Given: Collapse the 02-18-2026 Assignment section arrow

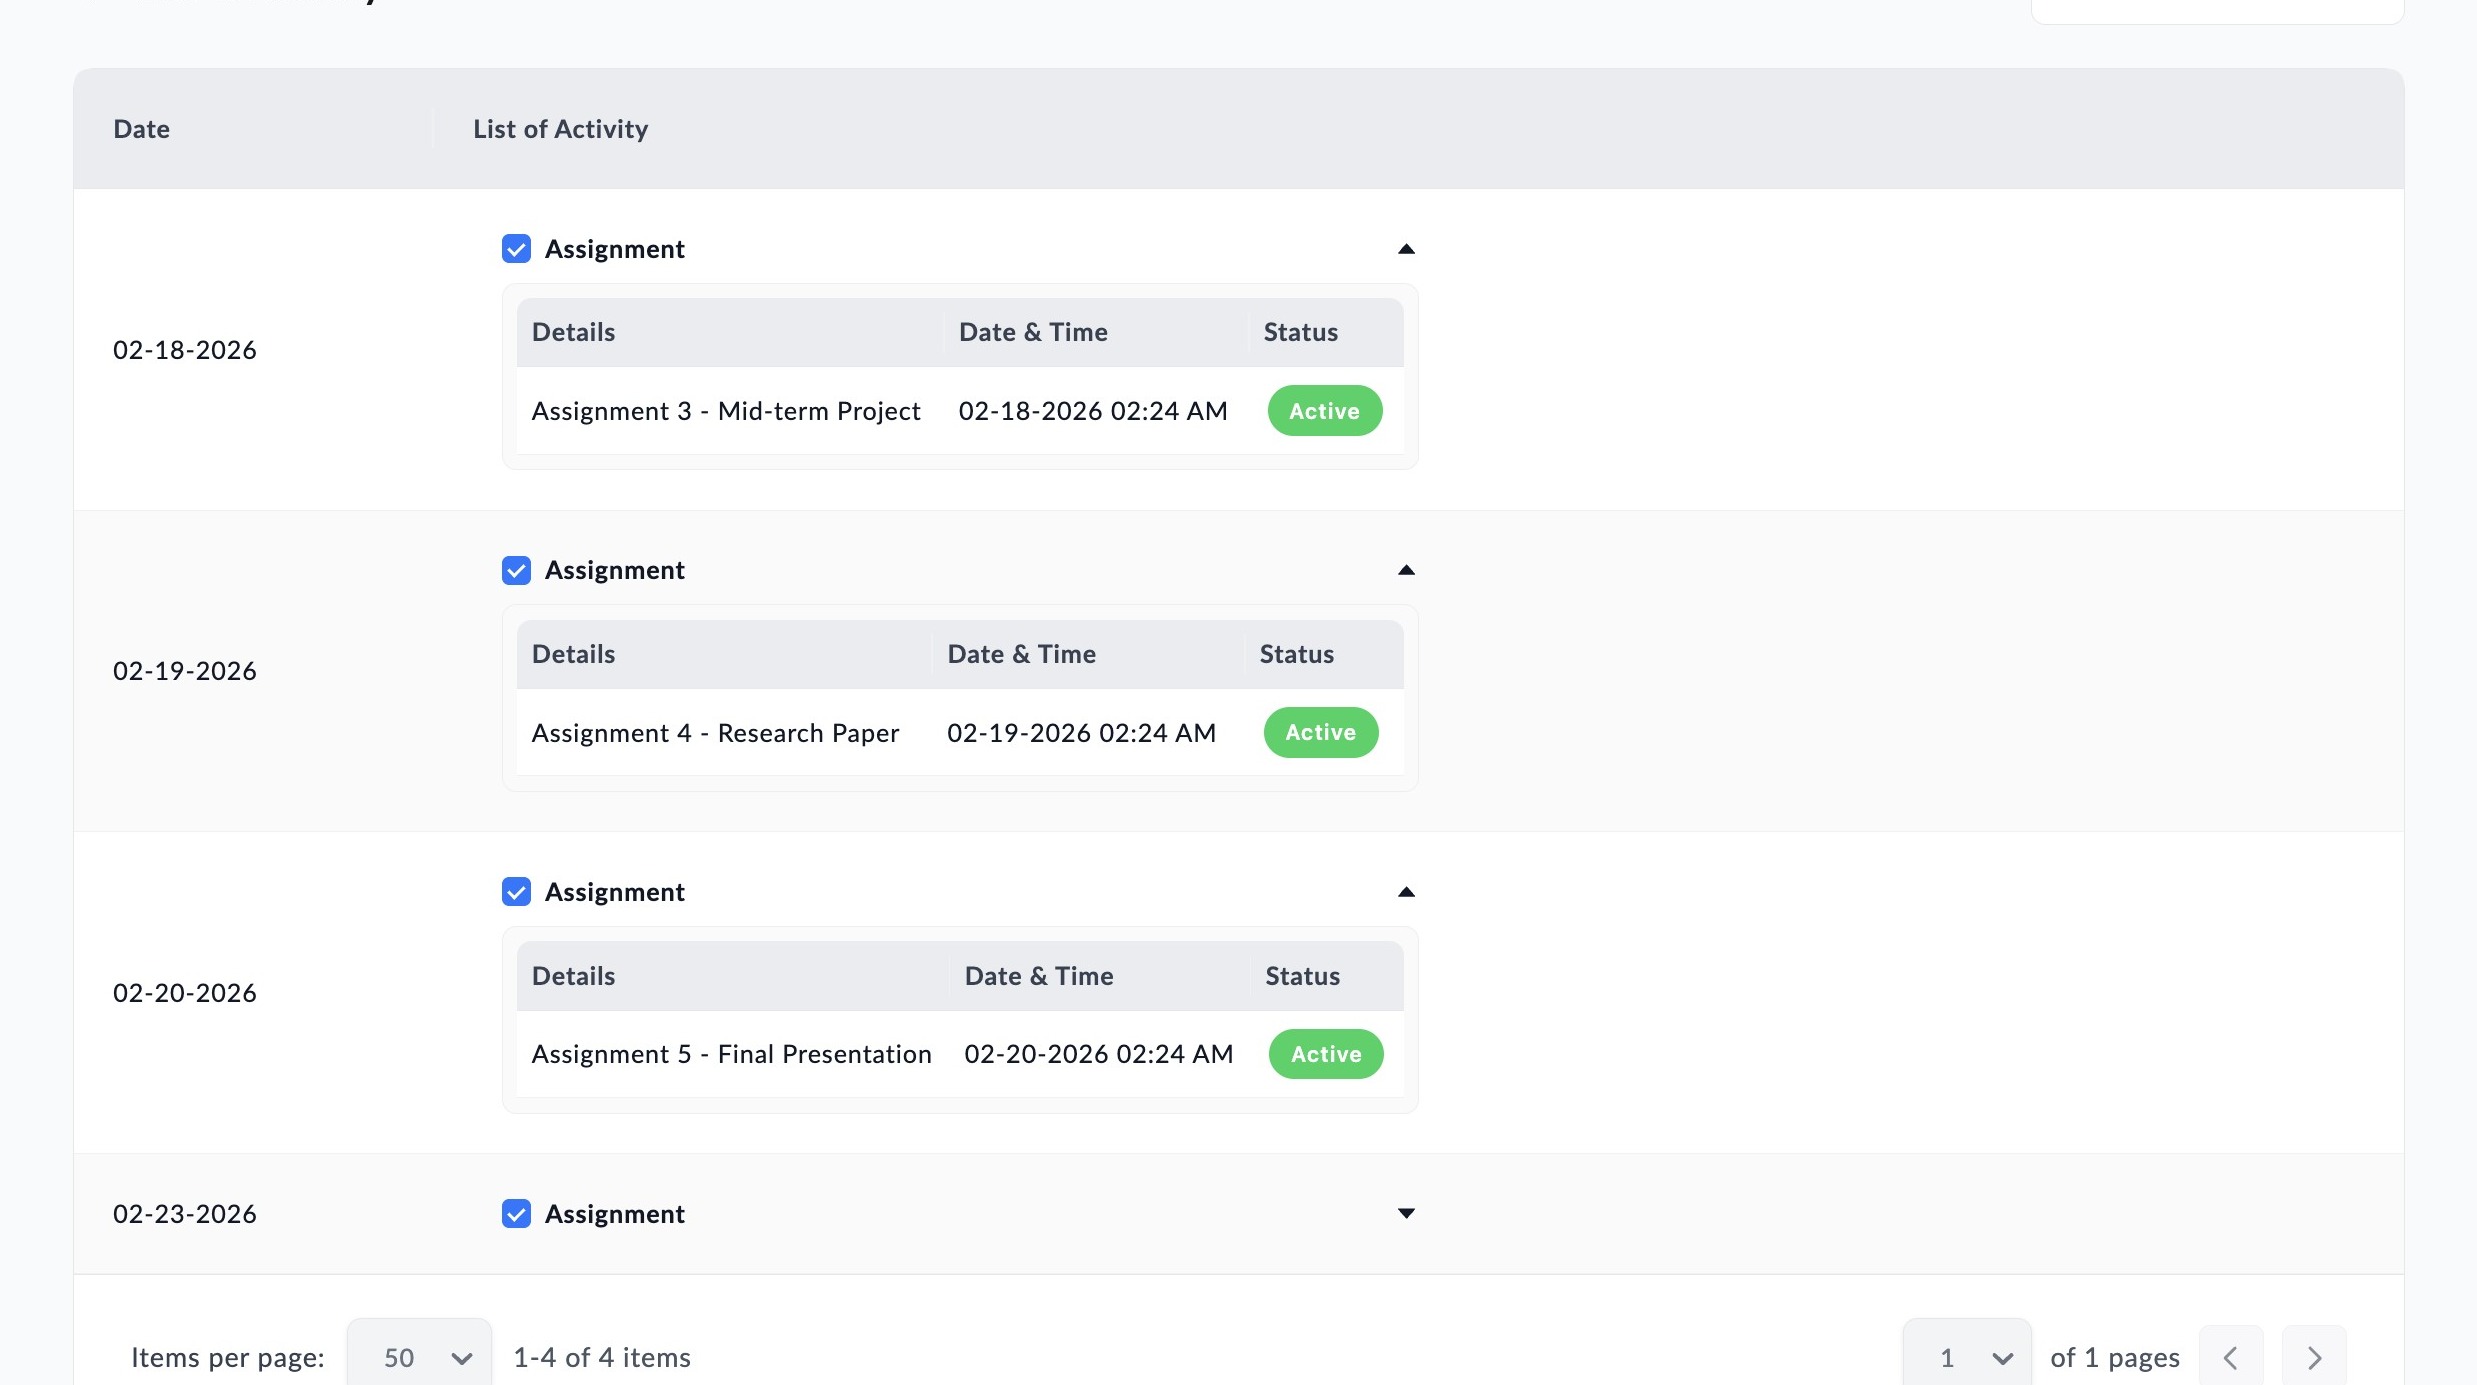Looking at the screenshot, I should point(1406,249).
